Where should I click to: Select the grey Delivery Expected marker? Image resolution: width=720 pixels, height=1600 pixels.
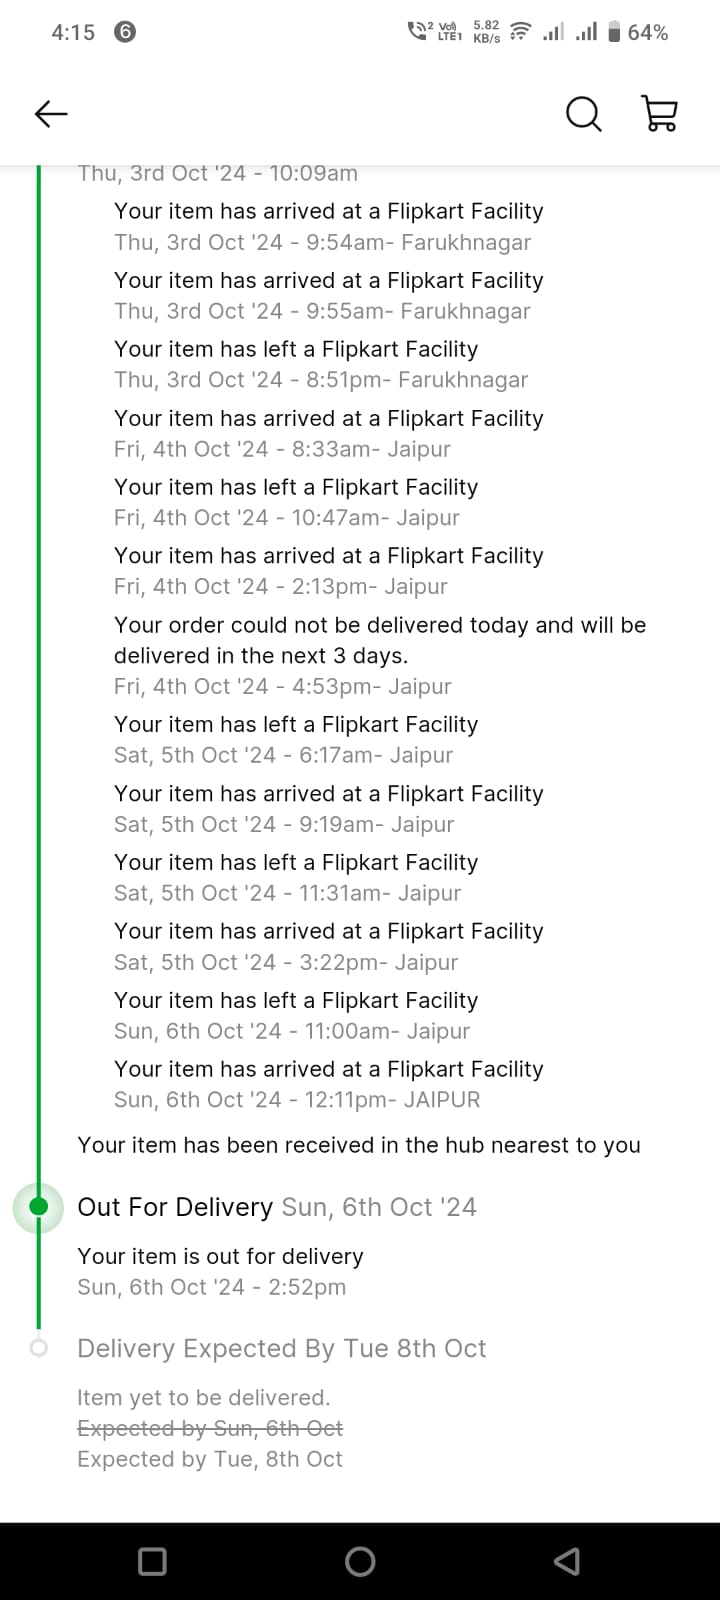tap(39, 1348)
